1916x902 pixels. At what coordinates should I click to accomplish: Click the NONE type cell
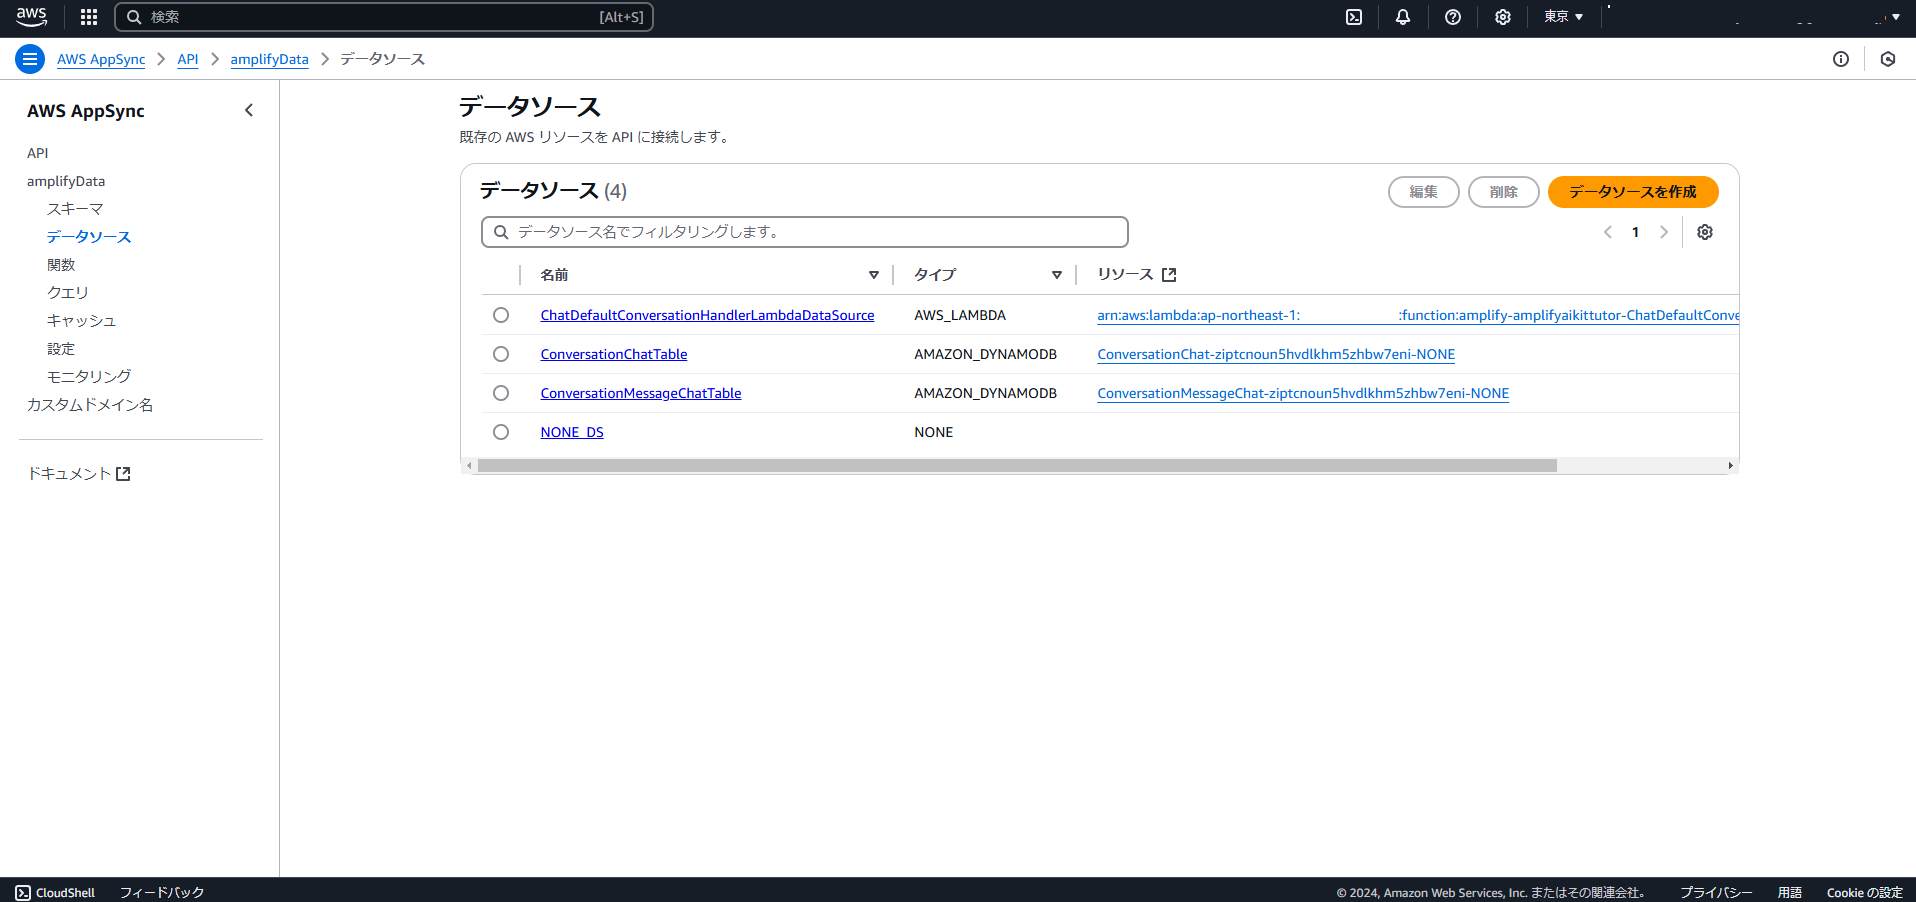(934, 432)
